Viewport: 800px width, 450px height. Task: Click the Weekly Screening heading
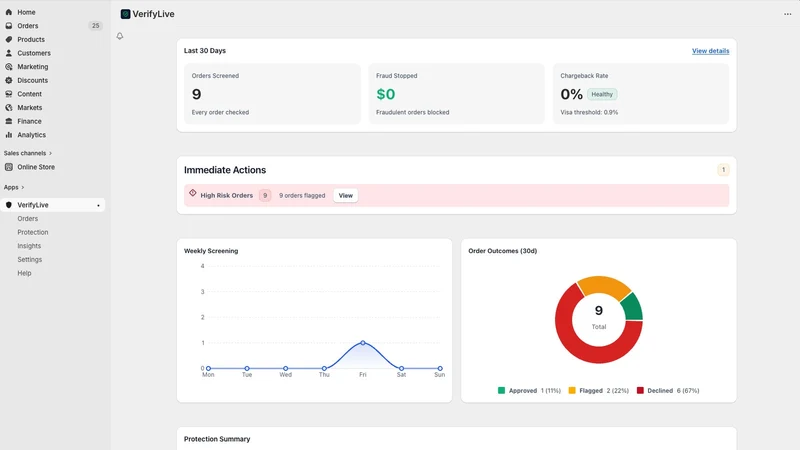[x=211, y=251]
